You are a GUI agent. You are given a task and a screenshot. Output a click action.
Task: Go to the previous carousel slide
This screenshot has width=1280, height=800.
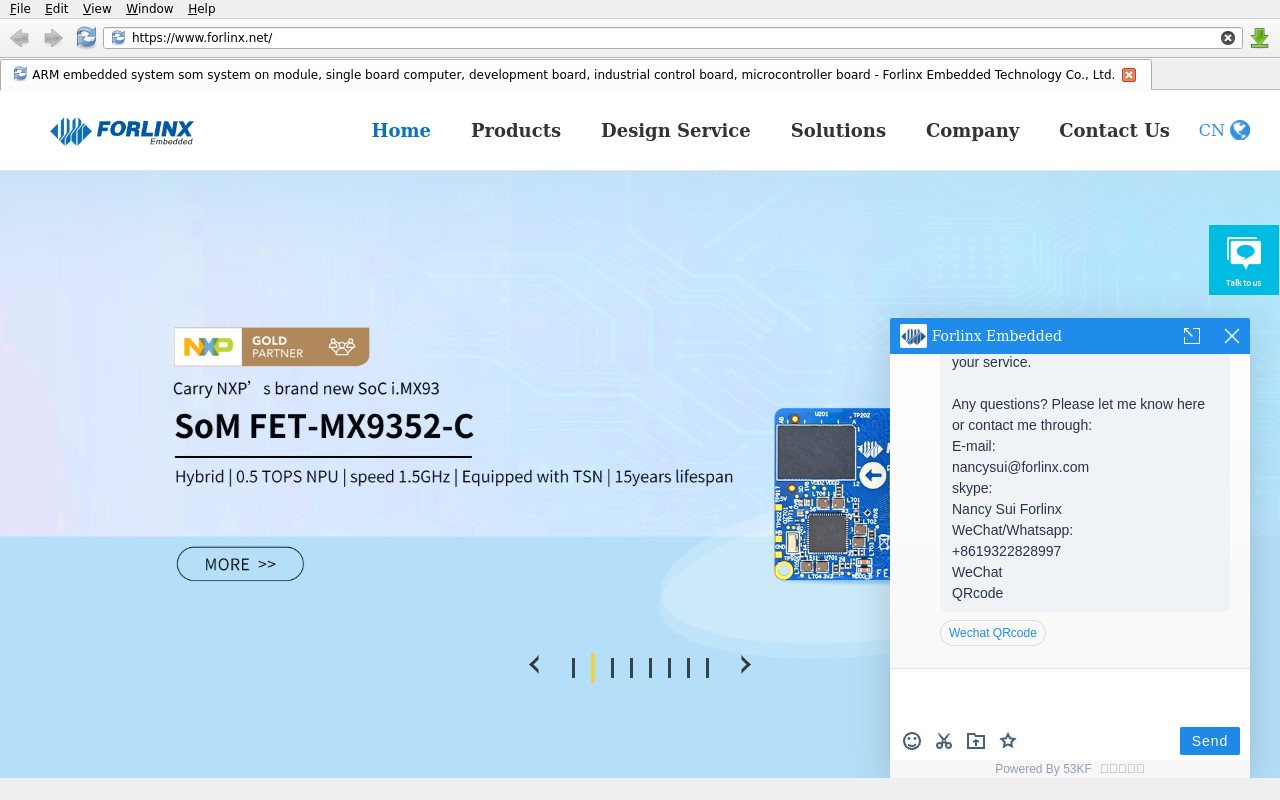535,665
